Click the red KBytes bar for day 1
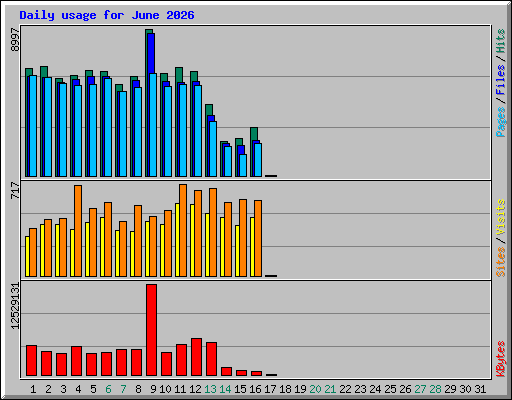512x400 pixels. pos(31,361)
